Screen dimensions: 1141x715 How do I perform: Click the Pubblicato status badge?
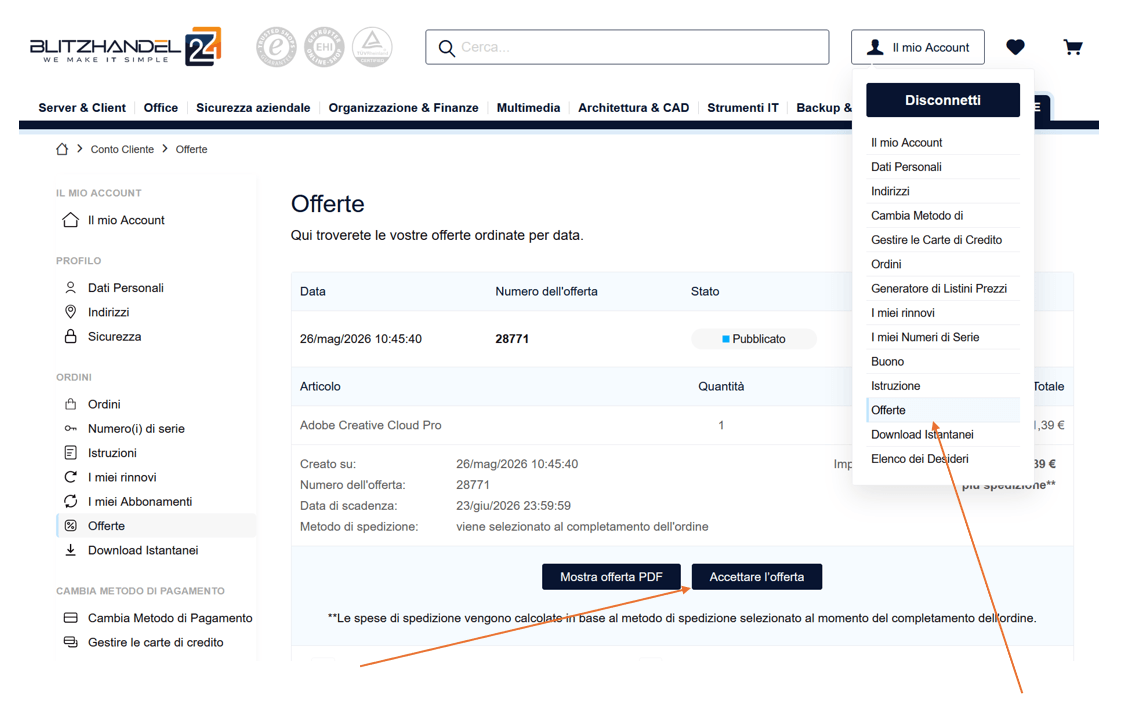click(754, 339)
